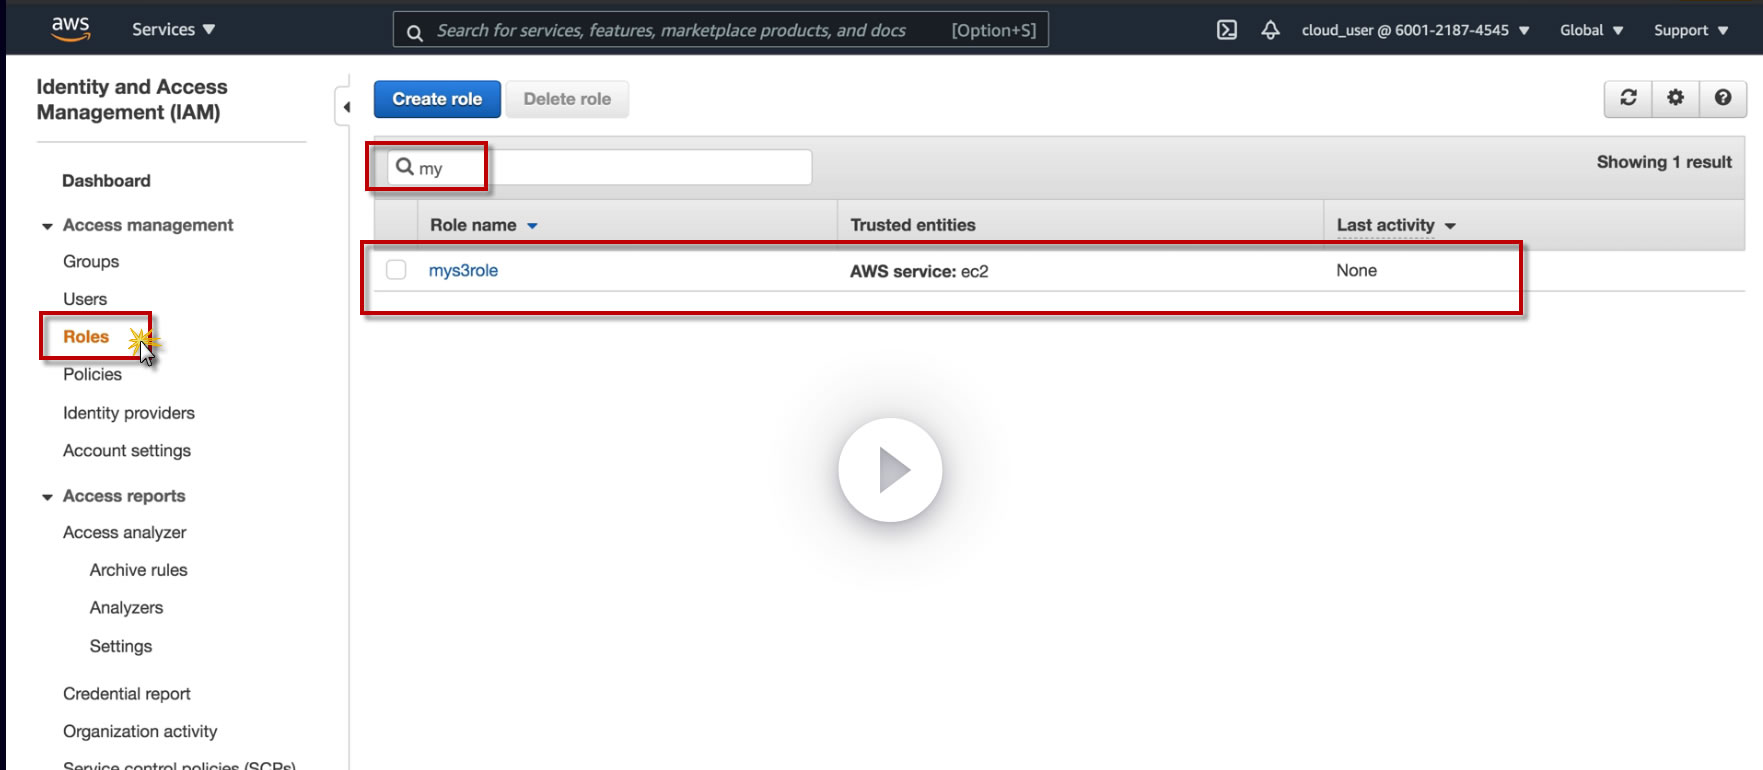Click "AWS service: ec2" in the mys3role row
This screenshot has height=770, width=1763.
click(x=919, y=271)
